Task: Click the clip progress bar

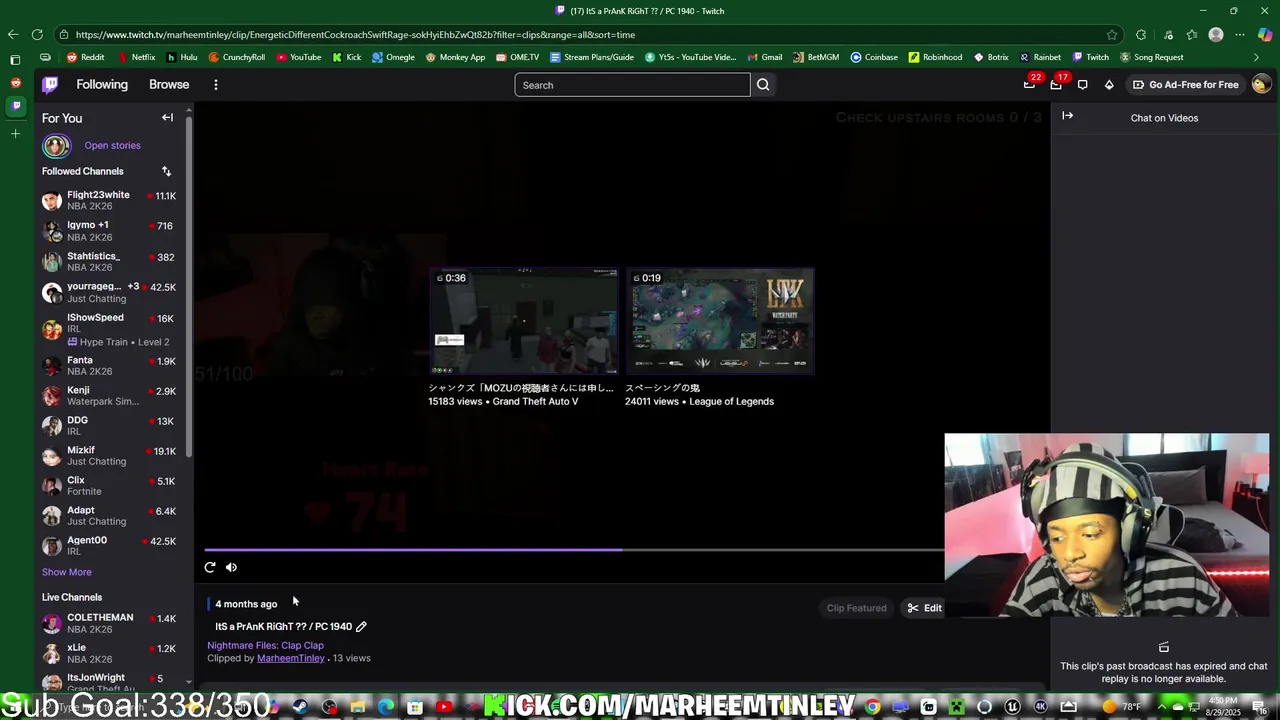Action: tap(574, 549)
